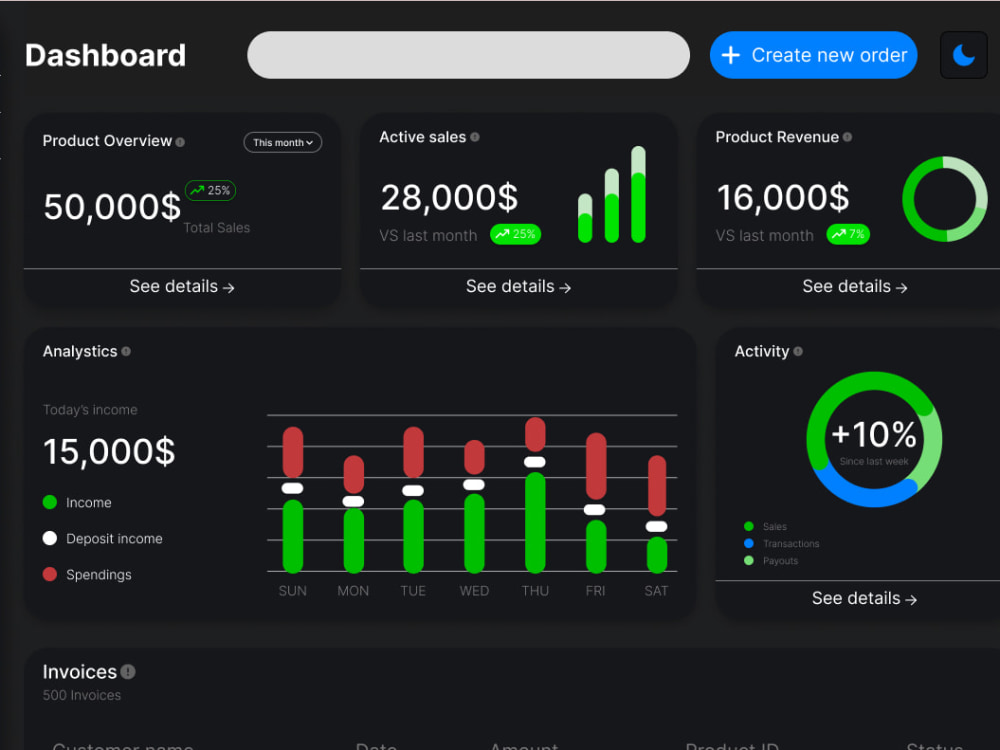Open See details under Product Overview

[182, 287]
